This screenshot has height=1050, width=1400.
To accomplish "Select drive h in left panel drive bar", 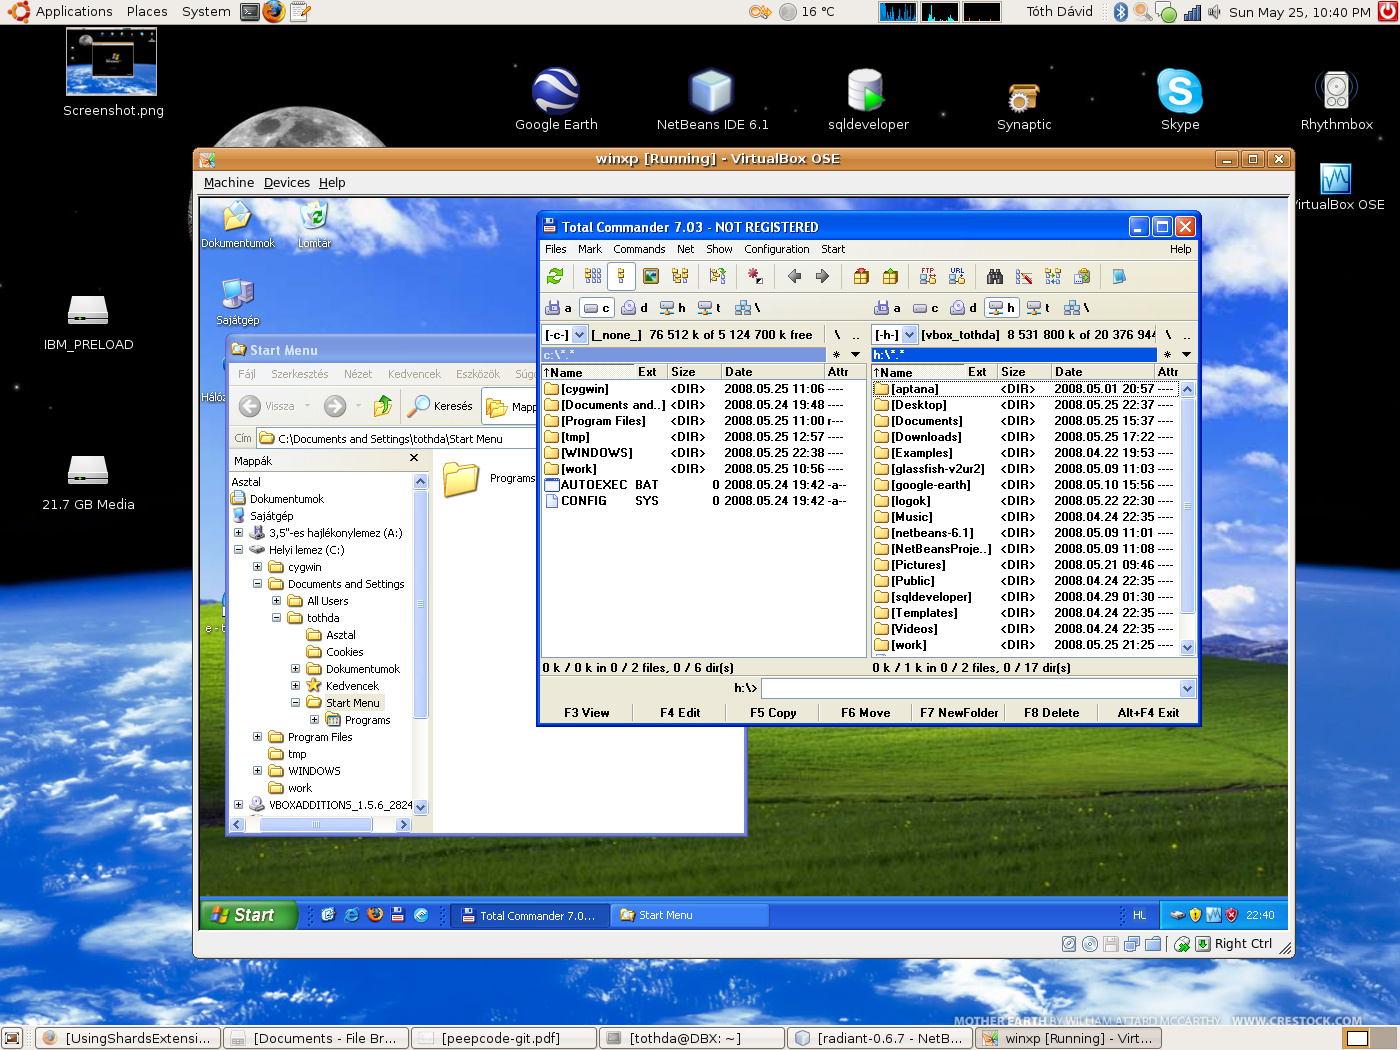I will click(672, 308).
